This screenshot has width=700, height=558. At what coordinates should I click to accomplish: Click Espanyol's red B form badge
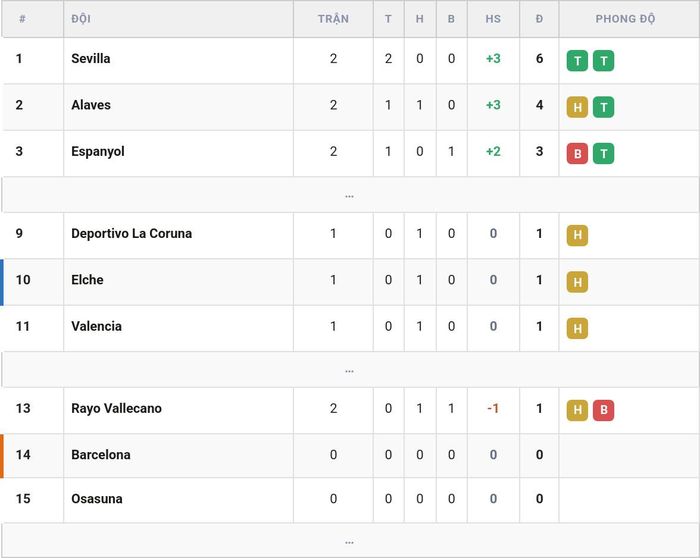(x=577, y=154)
